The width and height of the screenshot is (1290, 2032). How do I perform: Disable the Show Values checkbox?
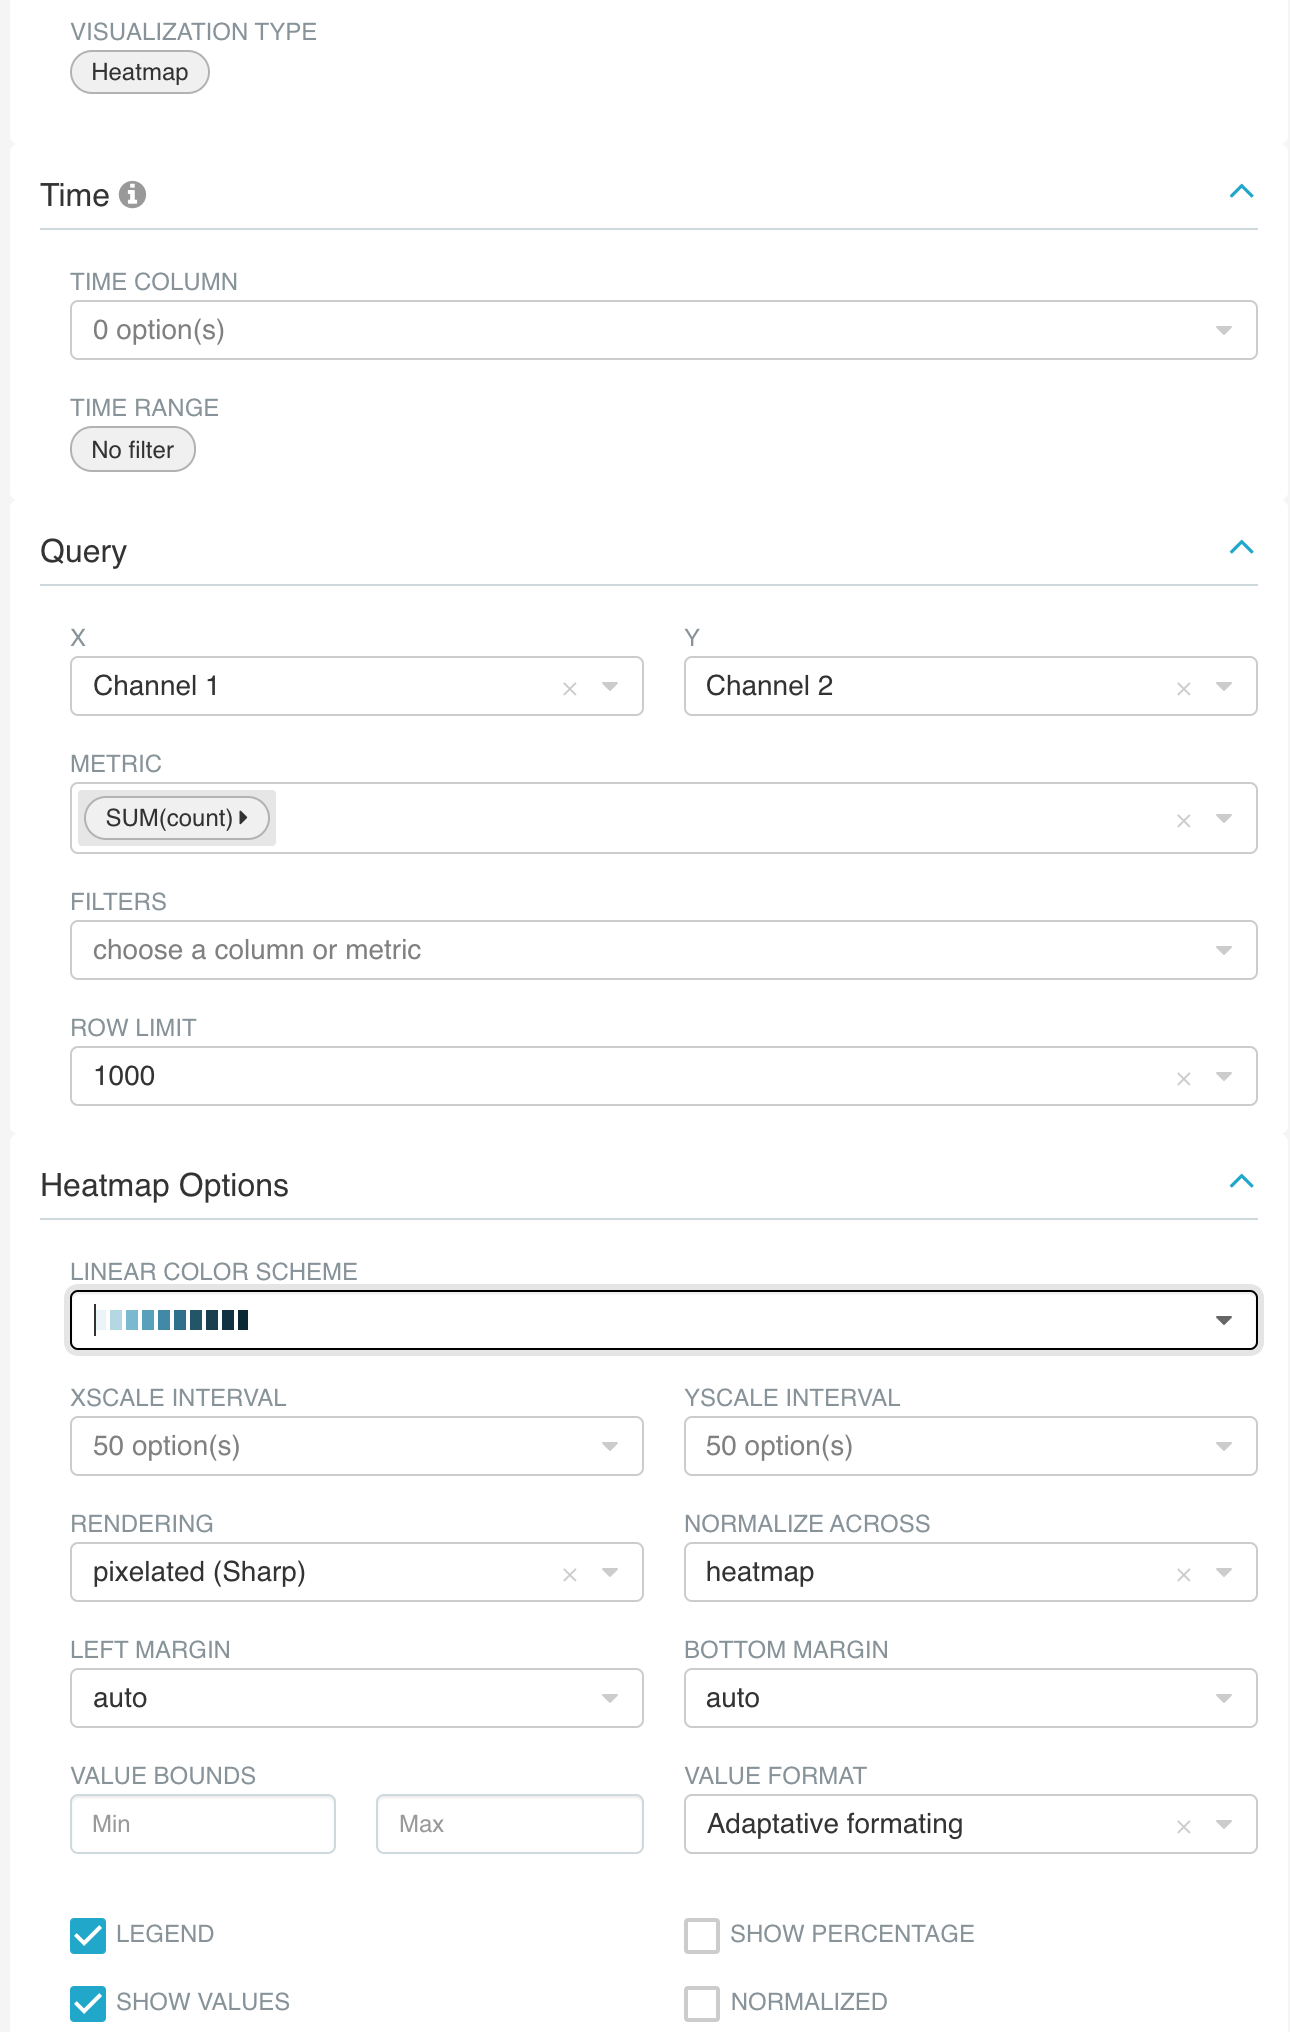88,2003
